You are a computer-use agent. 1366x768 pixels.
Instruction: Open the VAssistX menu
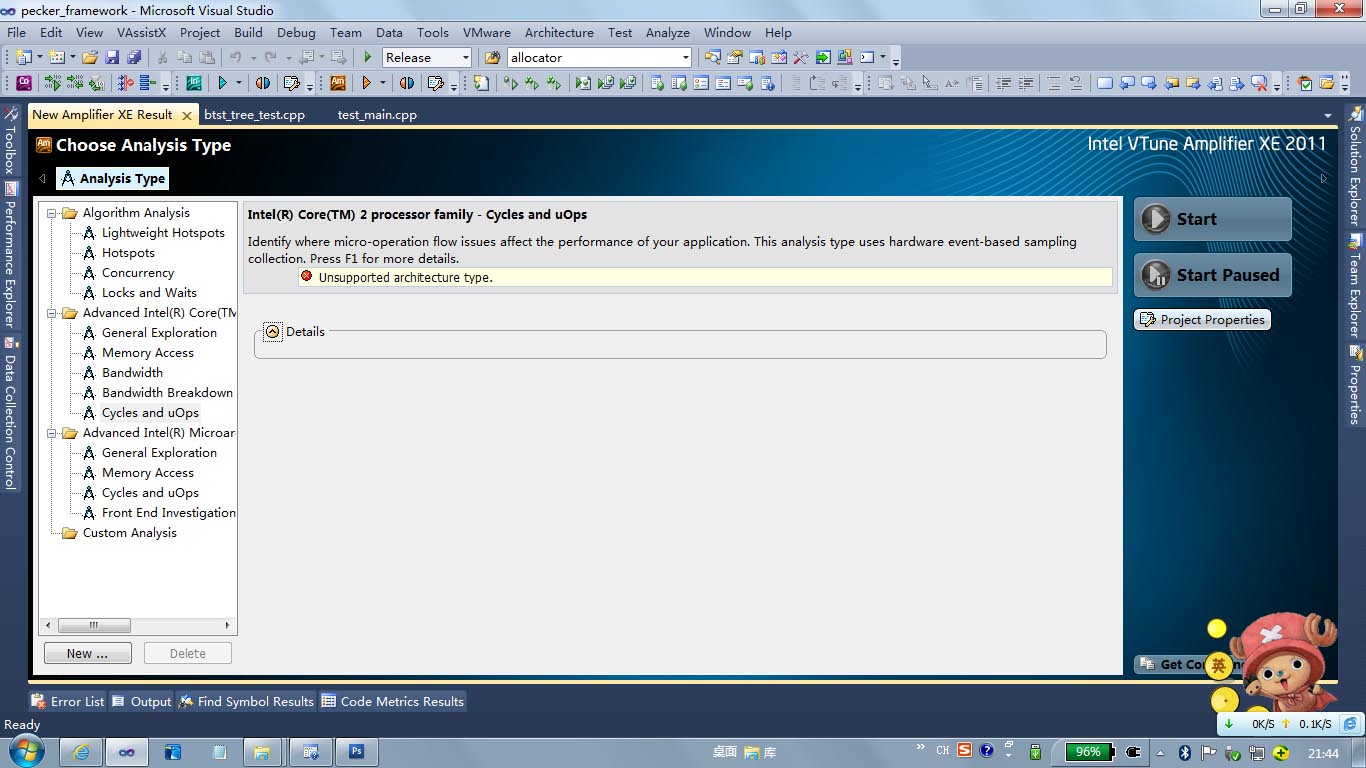click(141, 32)
